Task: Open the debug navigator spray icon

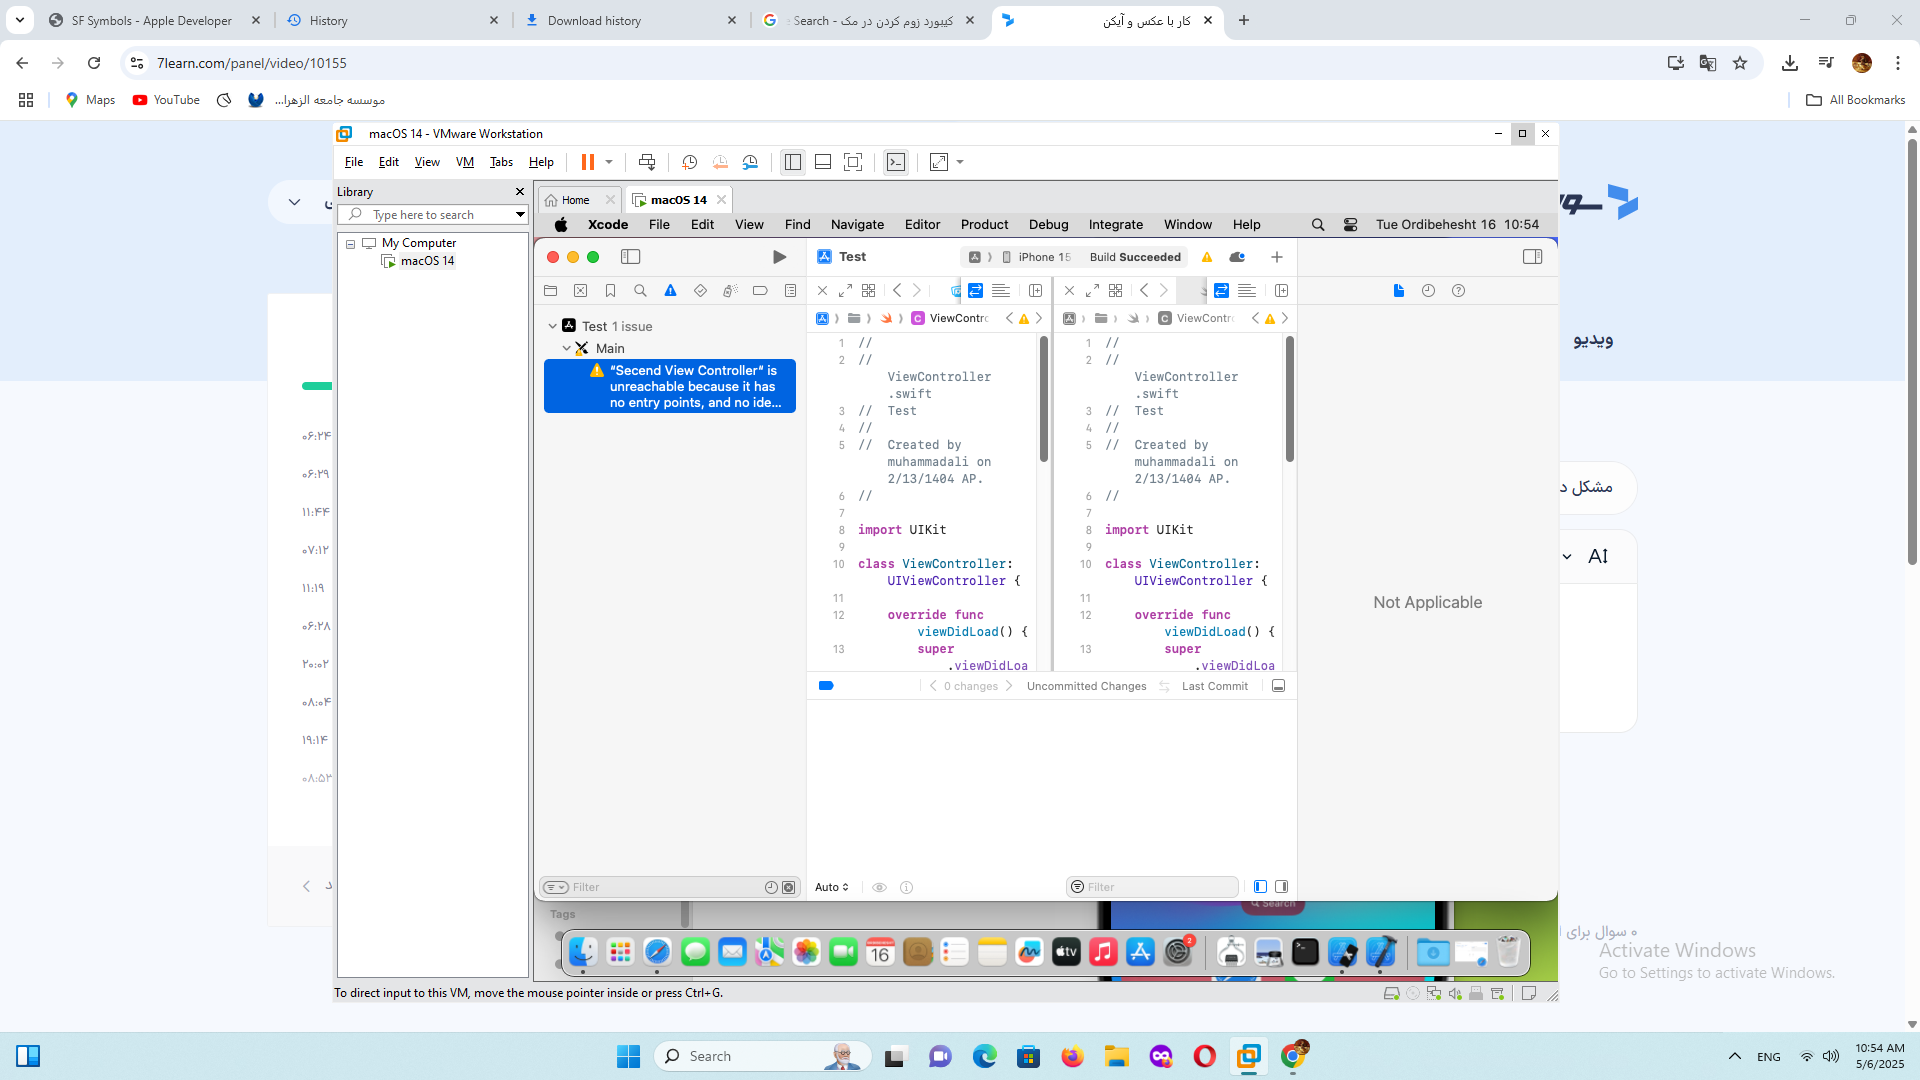Action: [730, 291]
